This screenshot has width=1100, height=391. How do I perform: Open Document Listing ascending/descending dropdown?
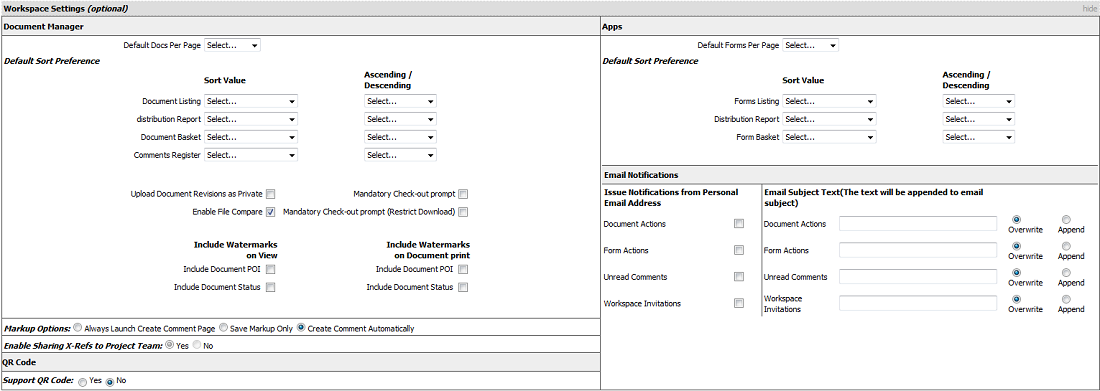point(400,101)
